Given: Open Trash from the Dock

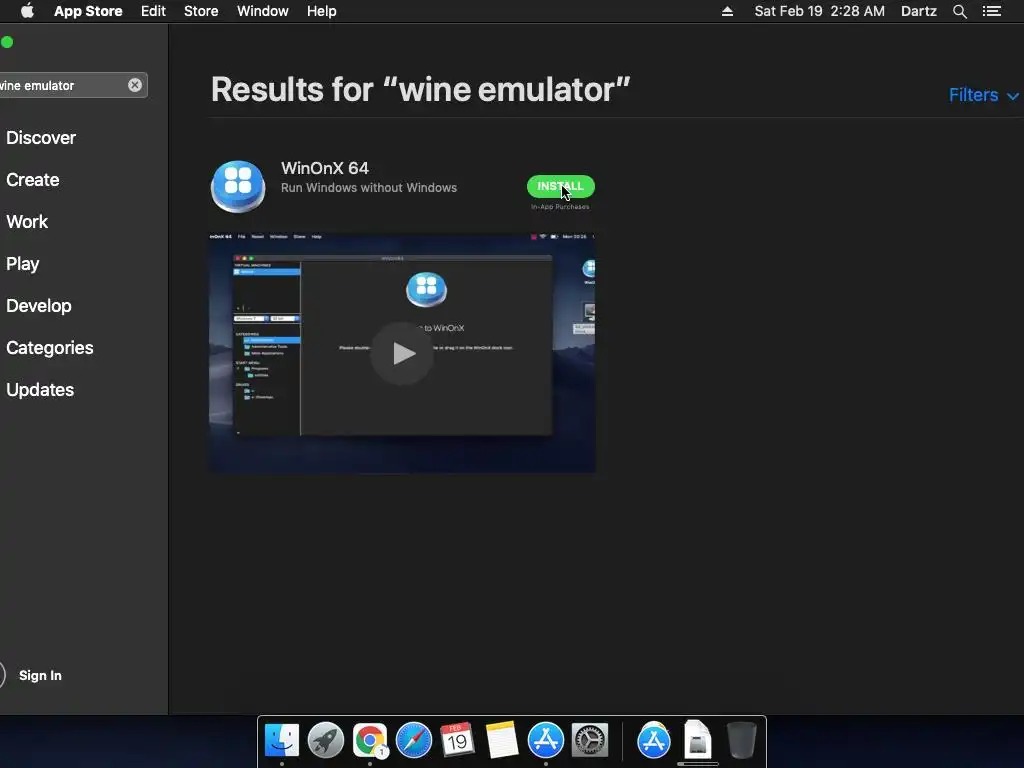Looking at the screenshot, I should (x=742, y=740).
